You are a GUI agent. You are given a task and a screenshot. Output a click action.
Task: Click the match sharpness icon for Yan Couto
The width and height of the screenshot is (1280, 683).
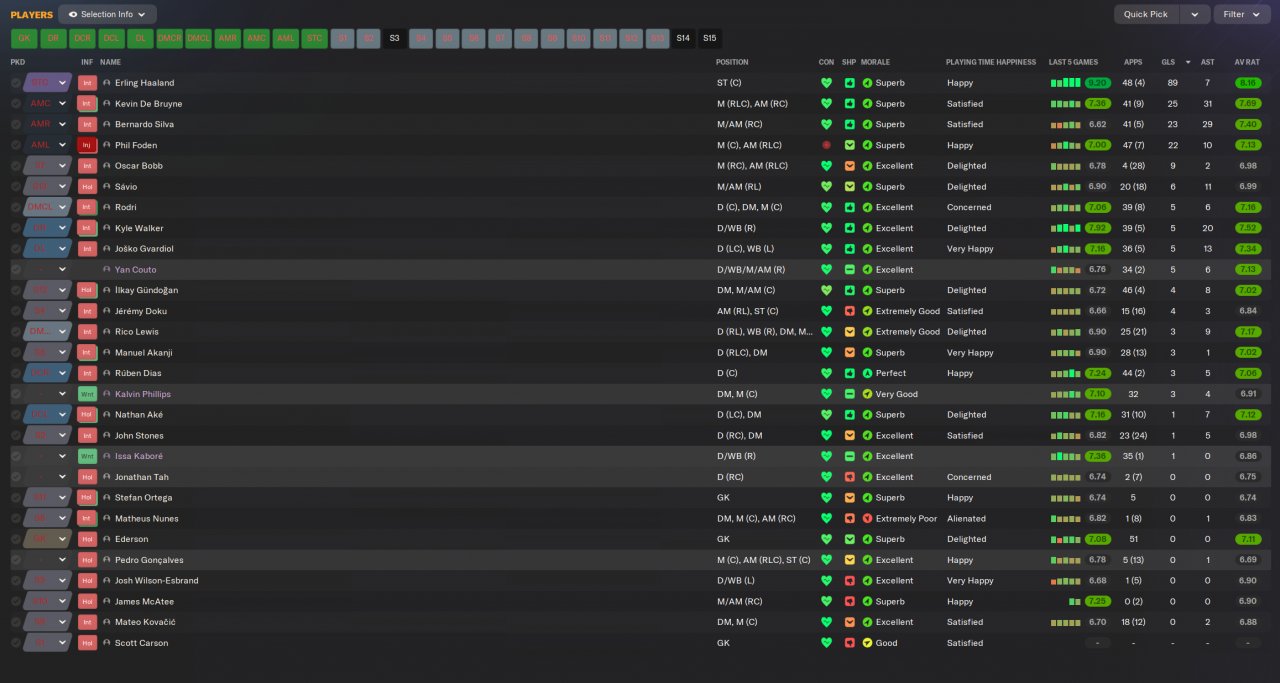(850, 270)
